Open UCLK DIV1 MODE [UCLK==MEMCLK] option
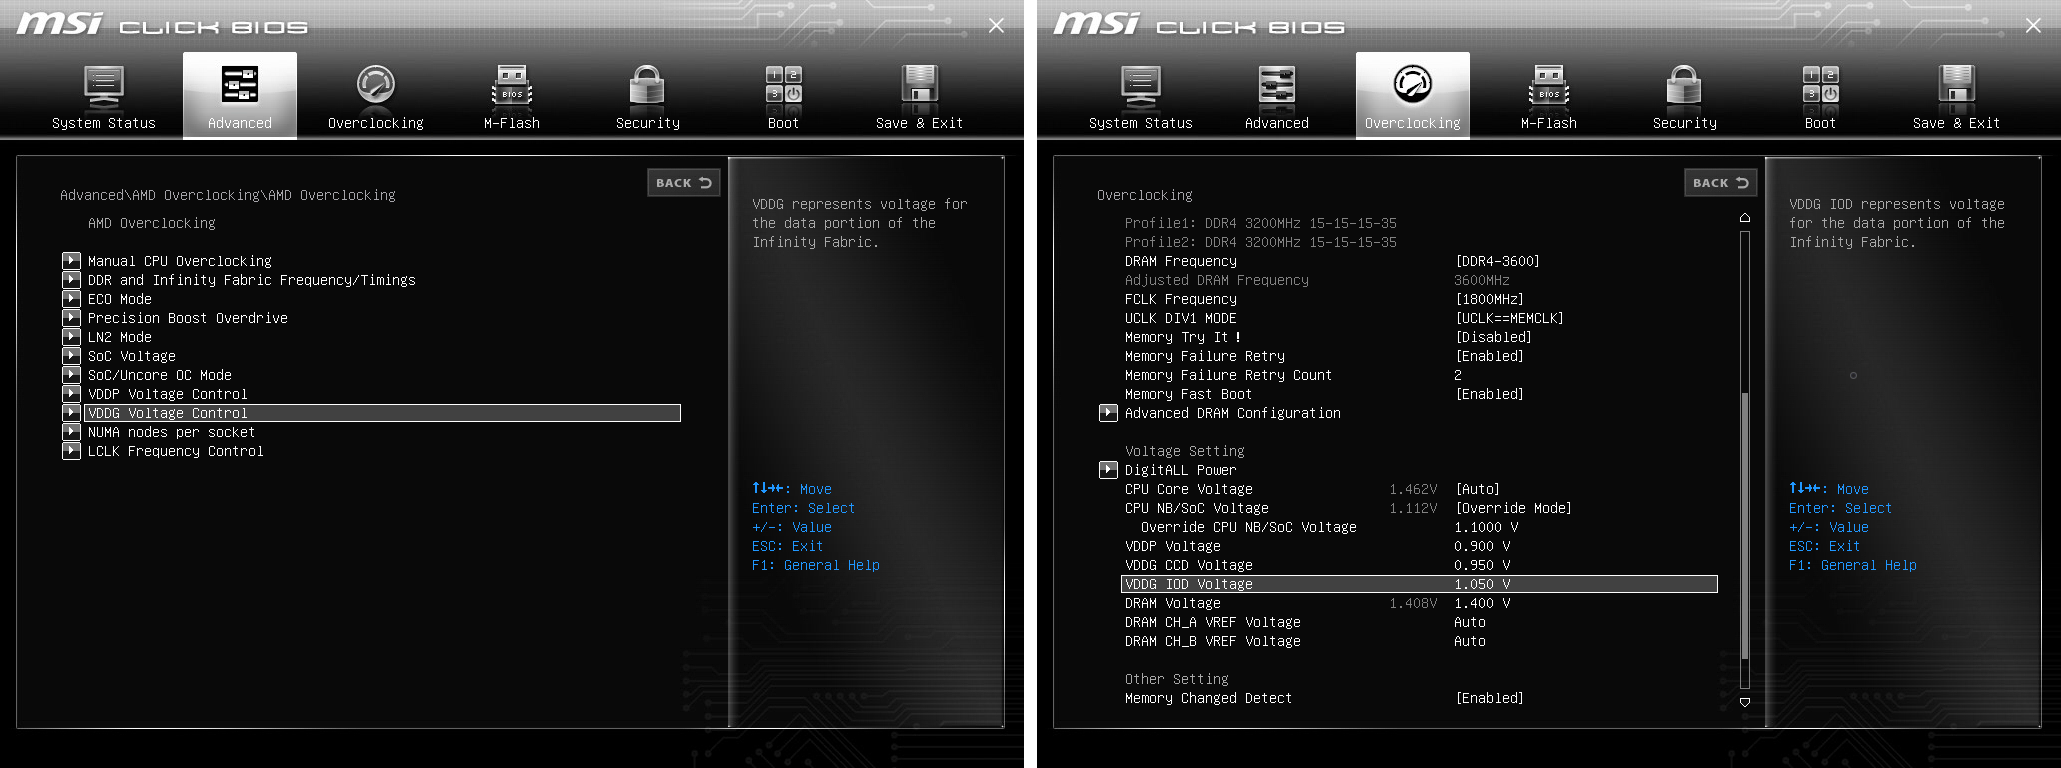This screenshot has height=768, width=2061. point(1509,318)
